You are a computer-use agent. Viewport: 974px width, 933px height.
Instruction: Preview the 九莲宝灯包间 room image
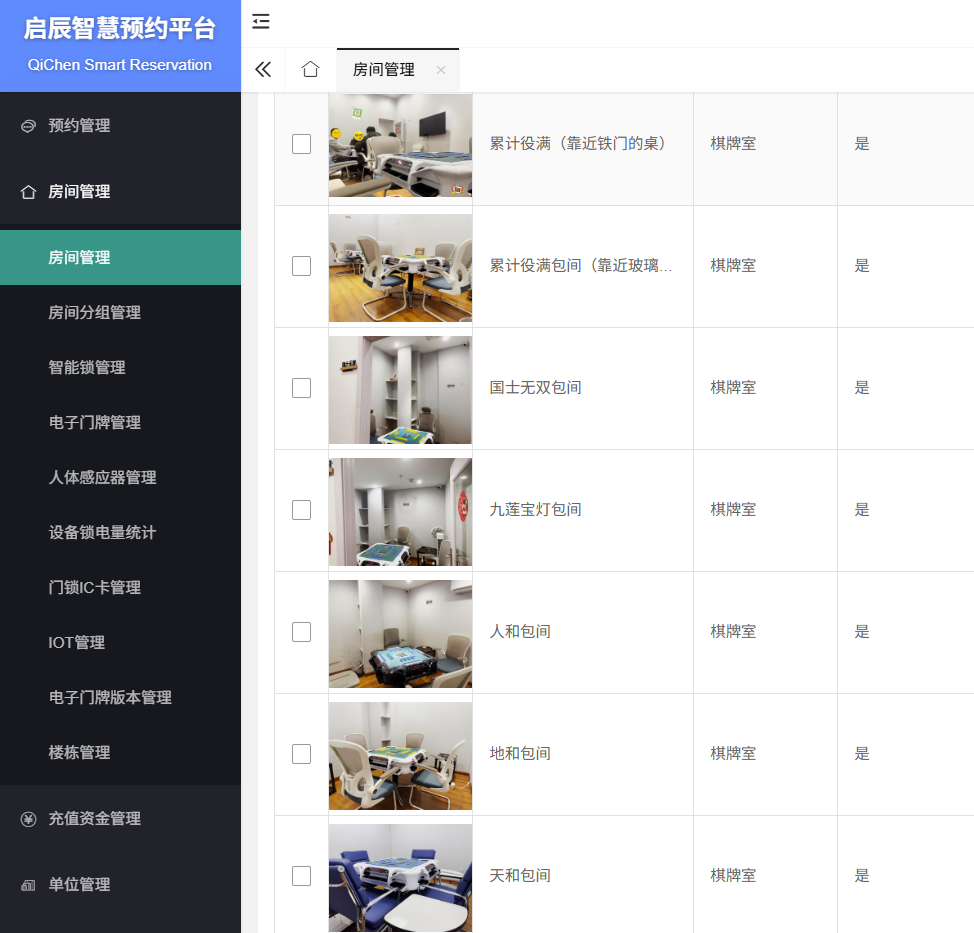click(x=400, y=512)
